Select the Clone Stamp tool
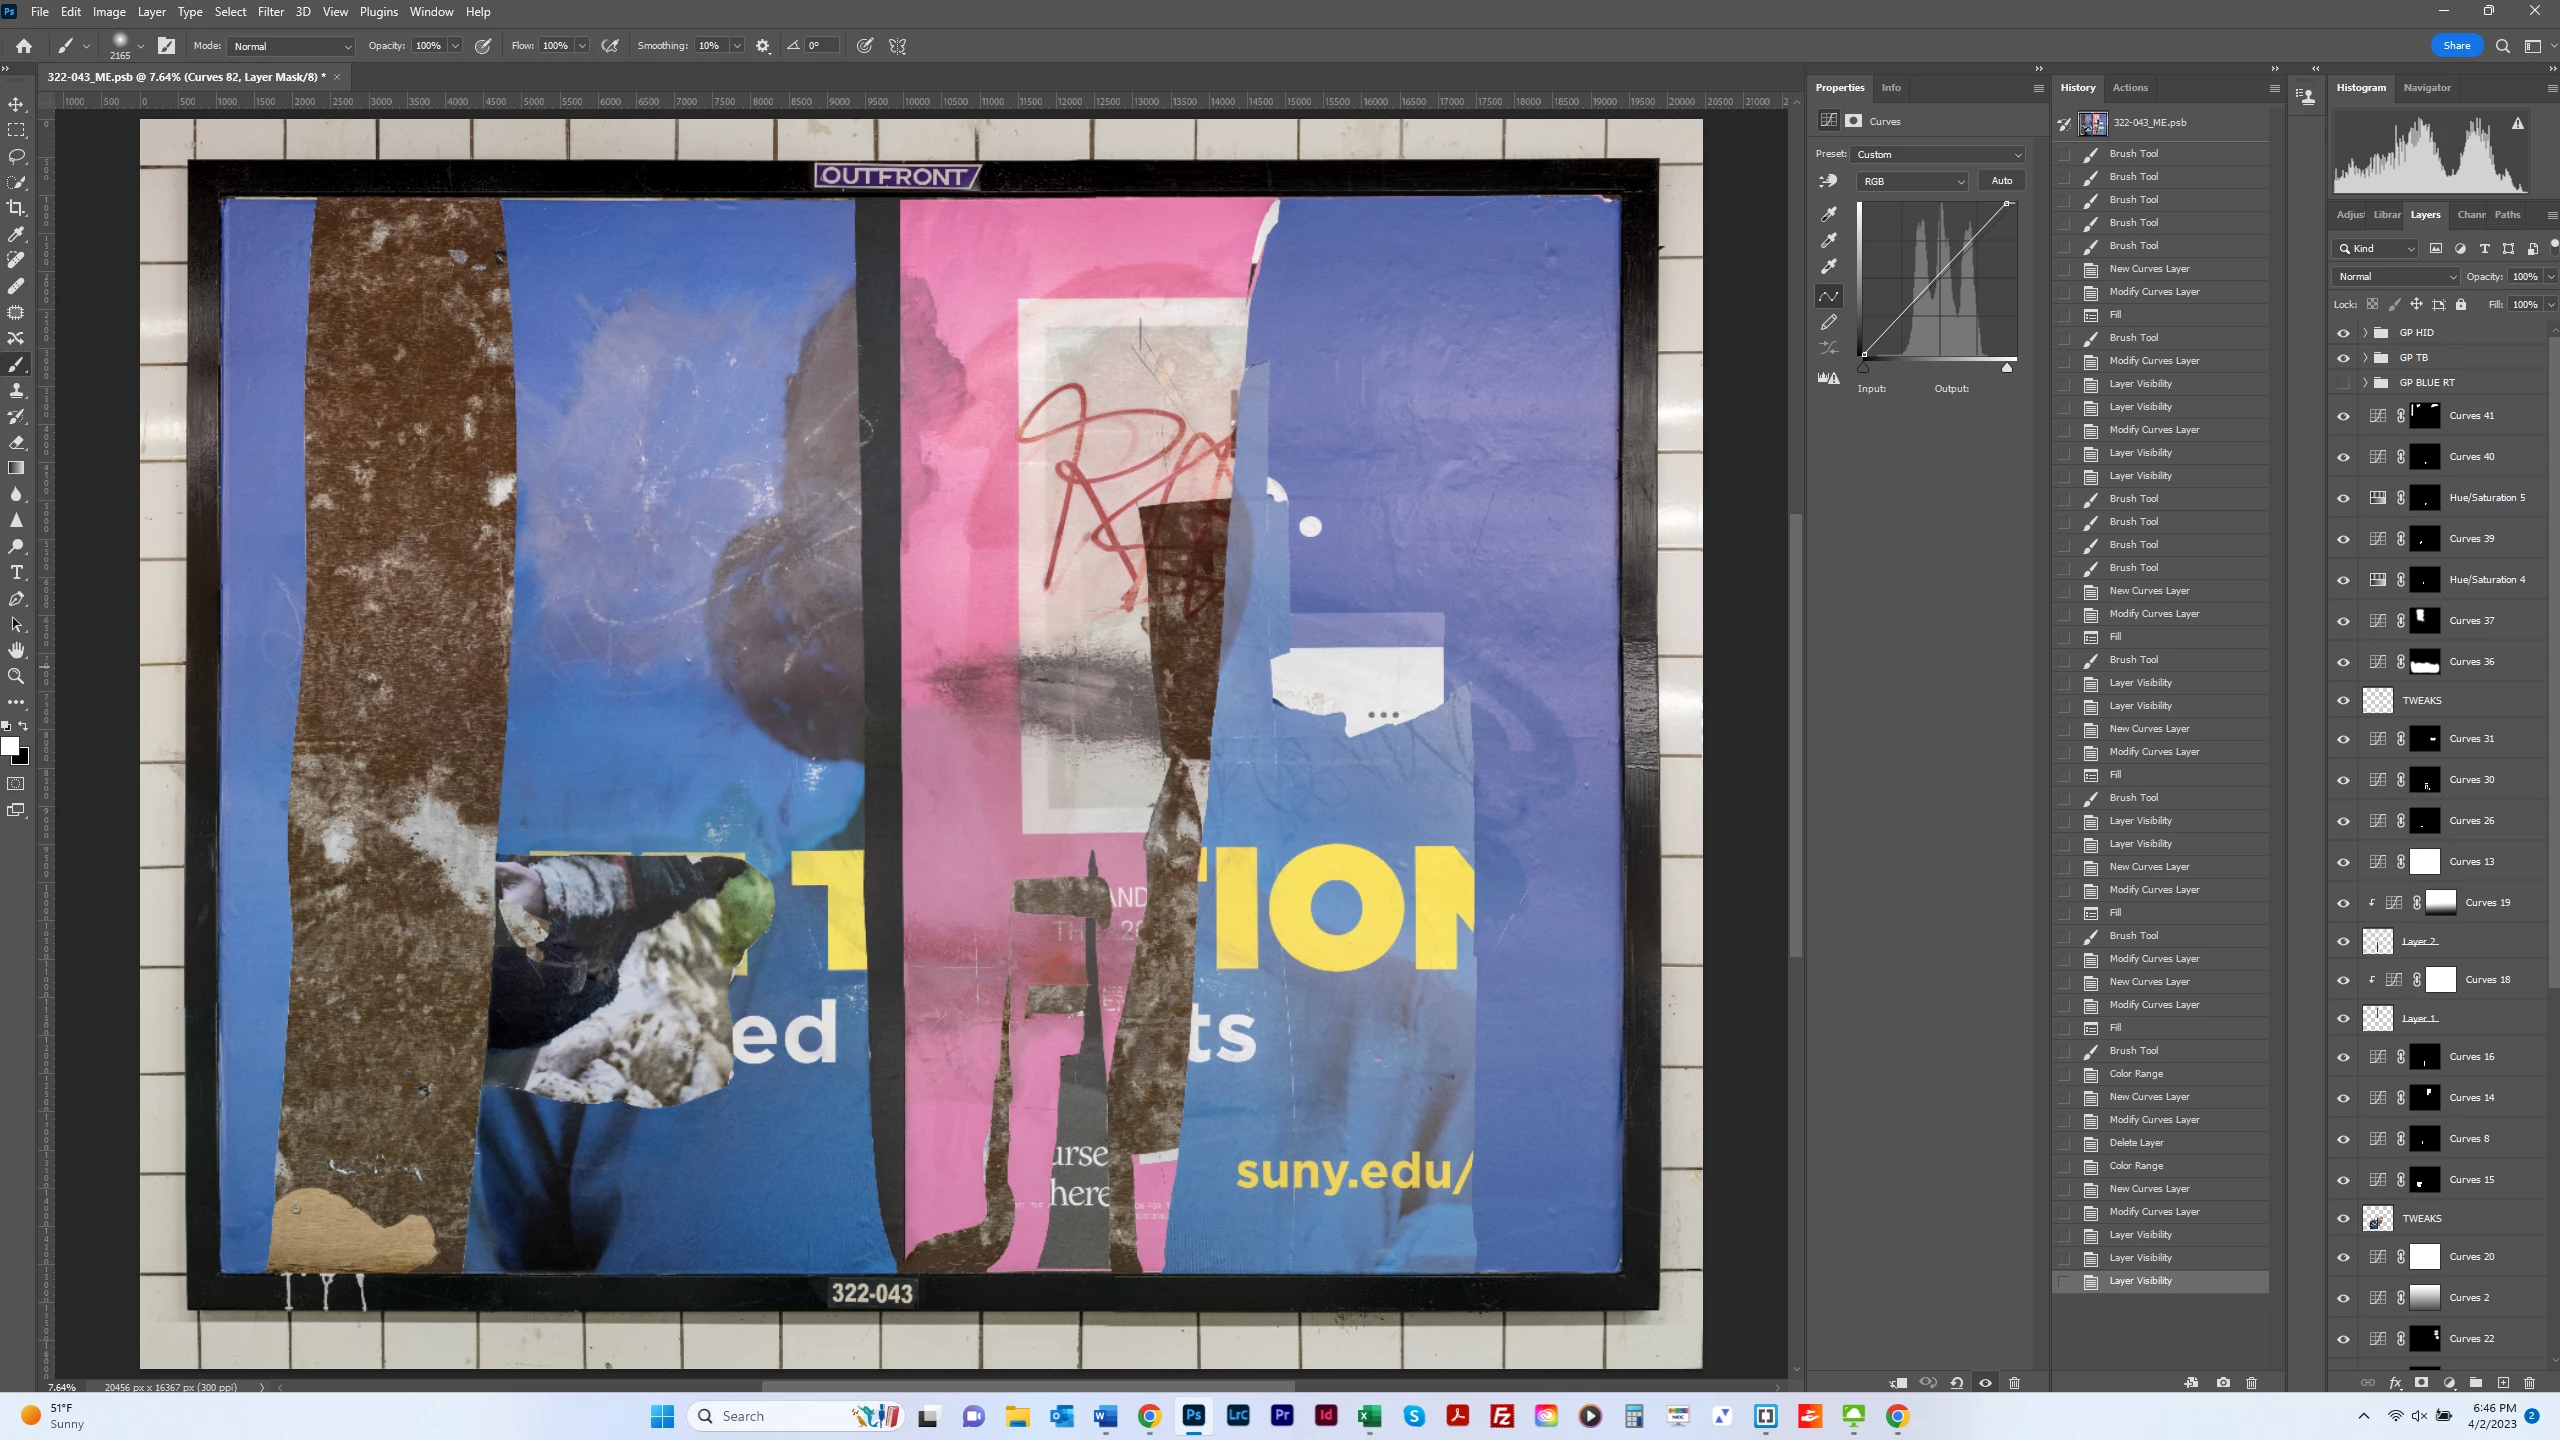Viewport: 2560px width, 1440px height. tap(16, 390)
